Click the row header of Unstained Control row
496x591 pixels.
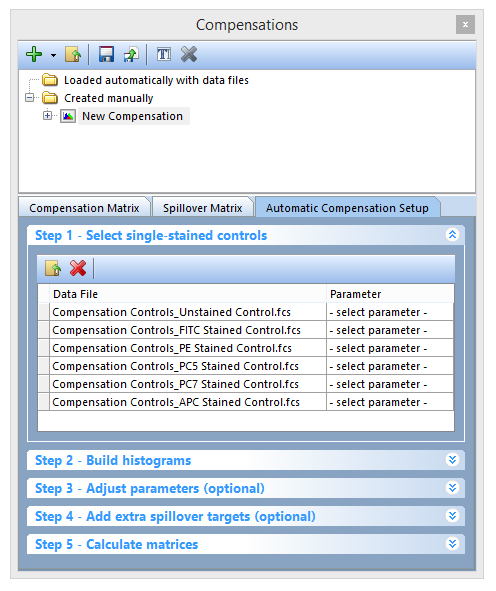[44, 312]
